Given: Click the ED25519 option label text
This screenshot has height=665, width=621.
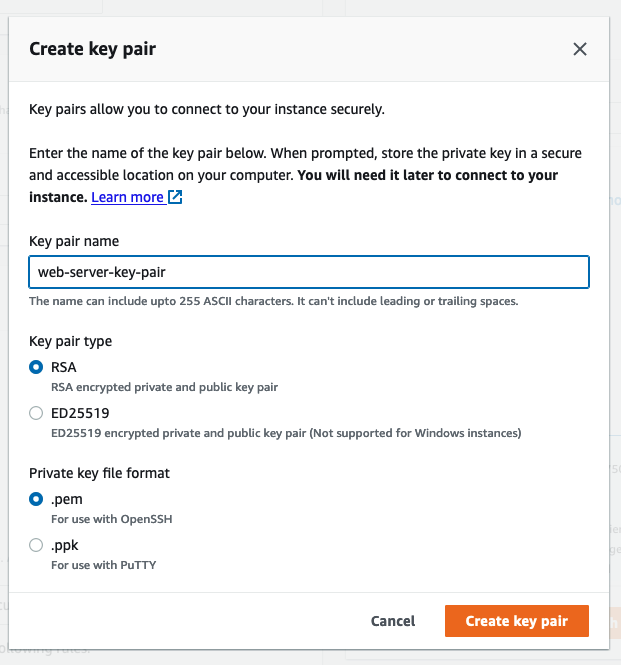Looking at the screenshot, I should click(80, 412).
